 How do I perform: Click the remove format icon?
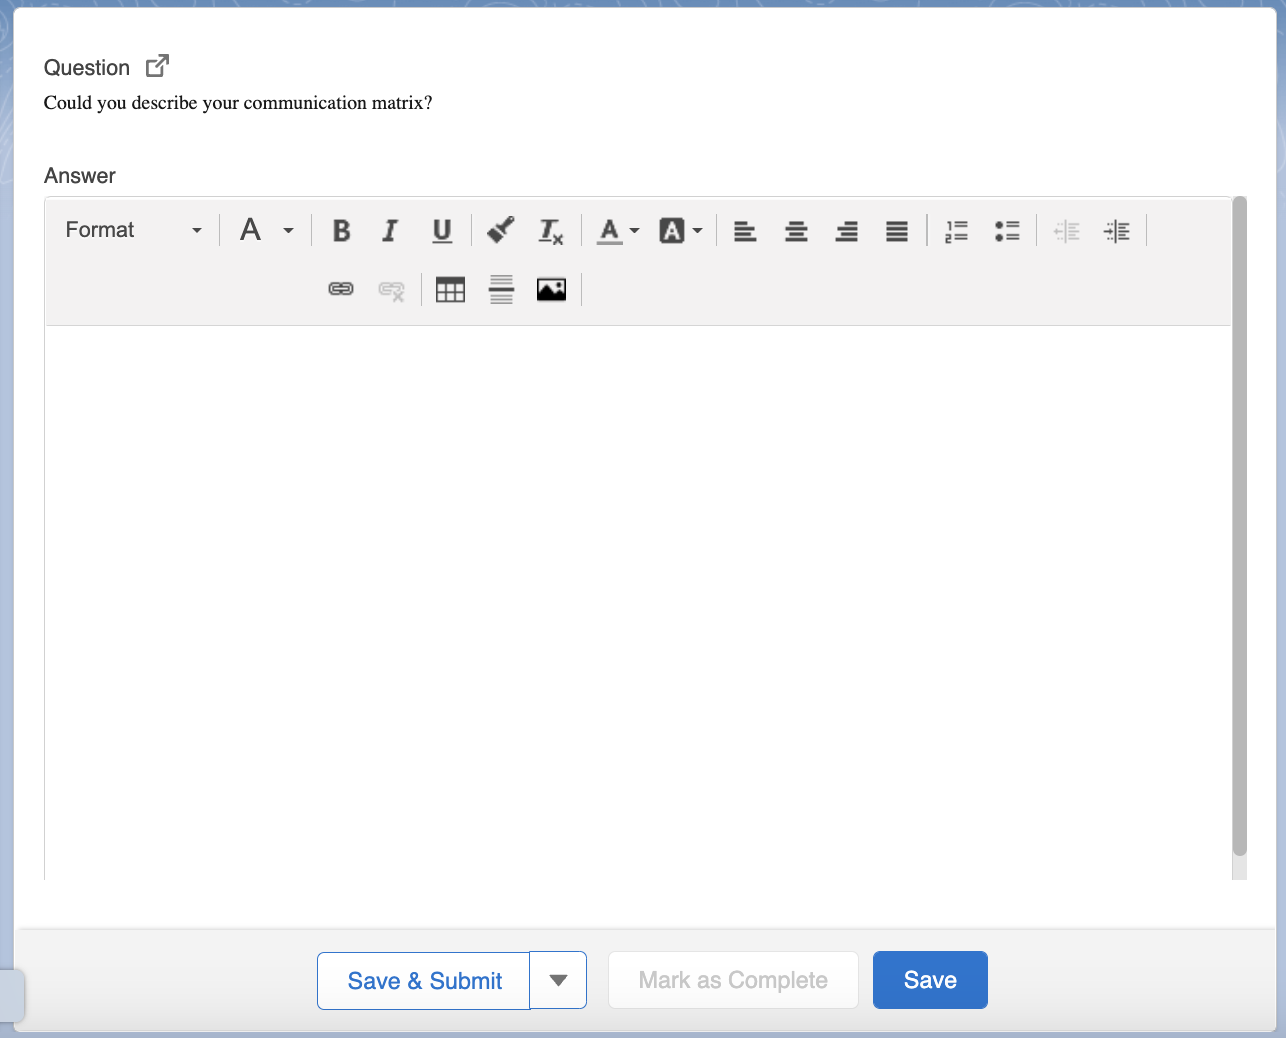(551, 231)
